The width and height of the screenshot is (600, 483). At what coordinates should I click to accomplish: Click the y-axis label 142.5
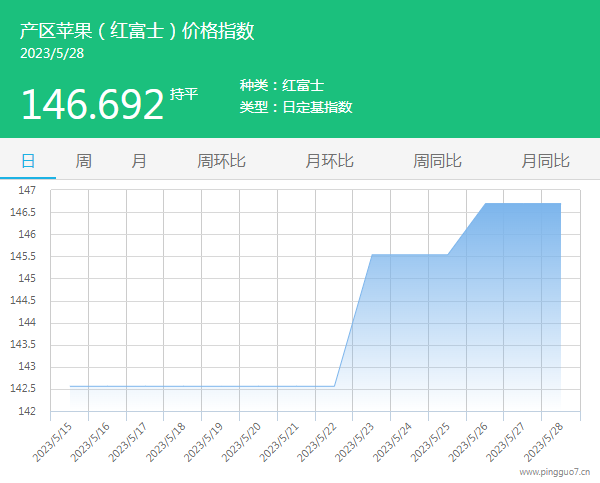23,388
